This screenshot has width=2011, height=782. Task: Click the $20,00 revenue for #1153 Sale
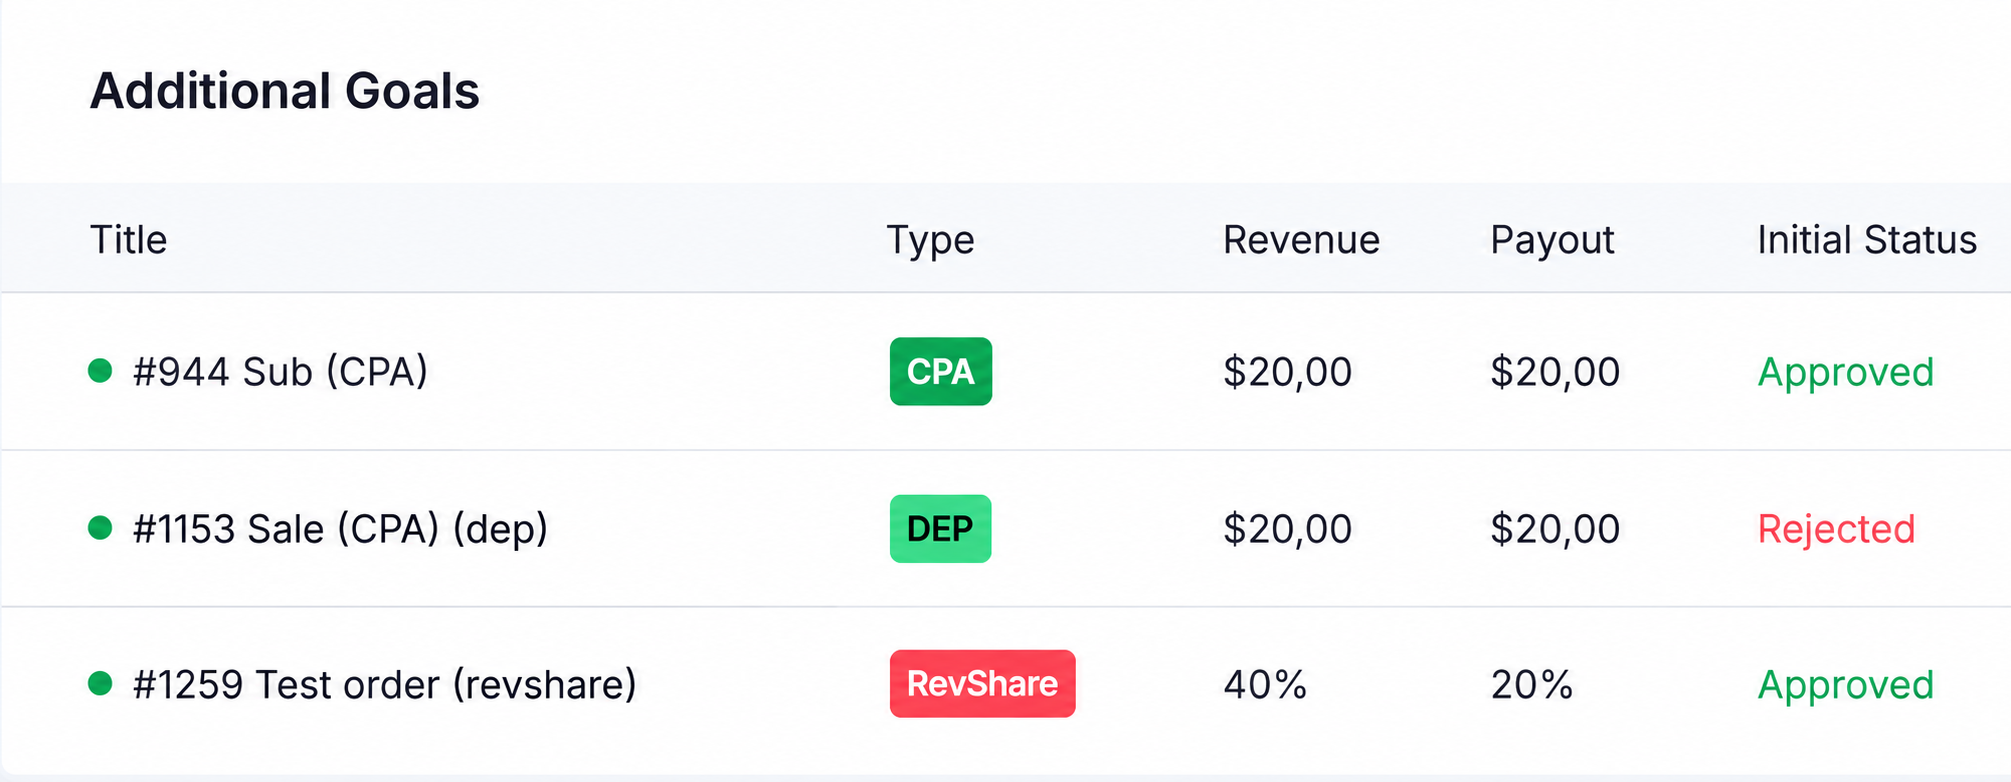[x=1288, y=529]
